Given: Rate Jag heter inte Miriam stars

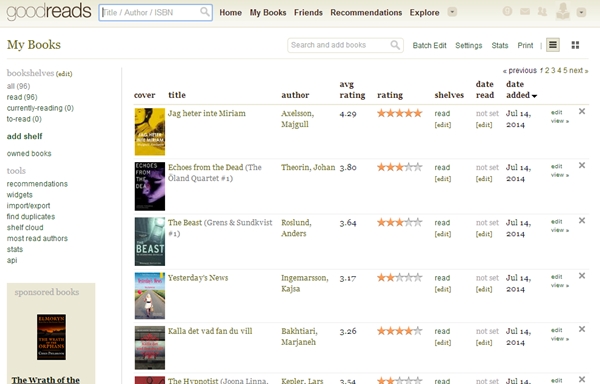Looking at the screenshot, I should [x=399, y=113].
